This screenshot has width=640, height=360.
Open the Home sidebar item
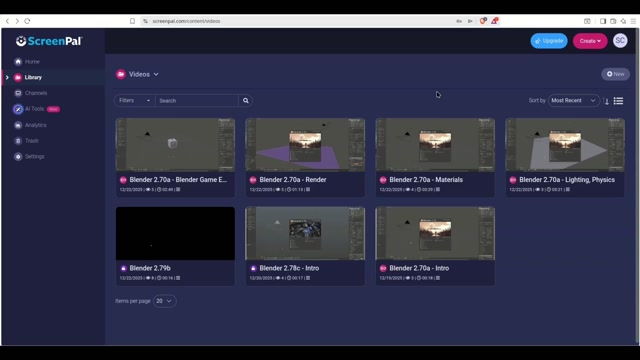coord(27,62)
